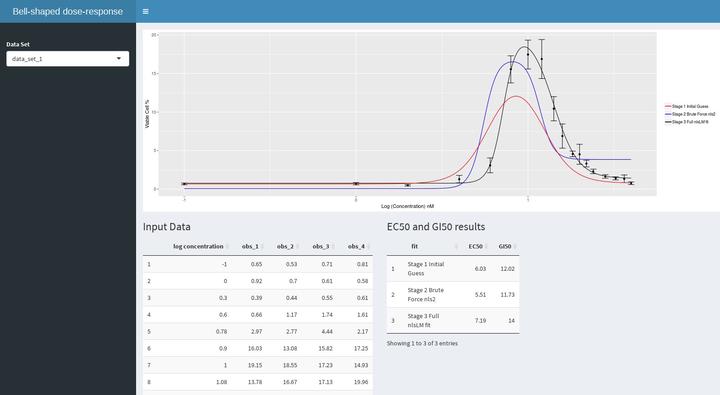Sort by log concentration column header
The image size is (720, 395).
click(x=198, y=247)
